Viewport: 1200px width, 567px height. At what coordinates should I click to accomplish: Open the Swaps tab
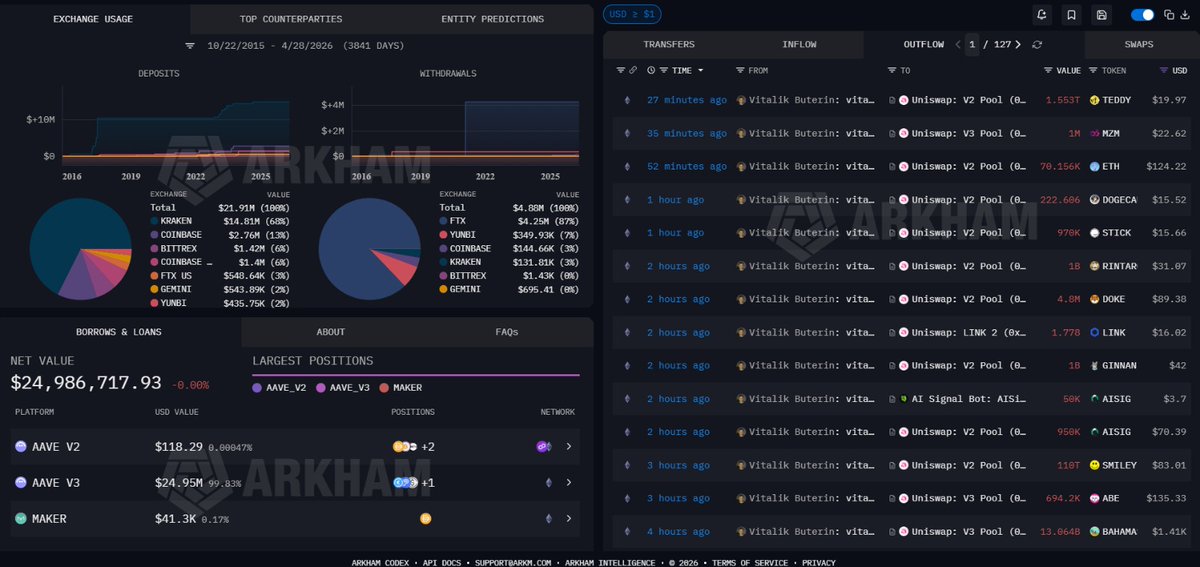click(1139, 44)
